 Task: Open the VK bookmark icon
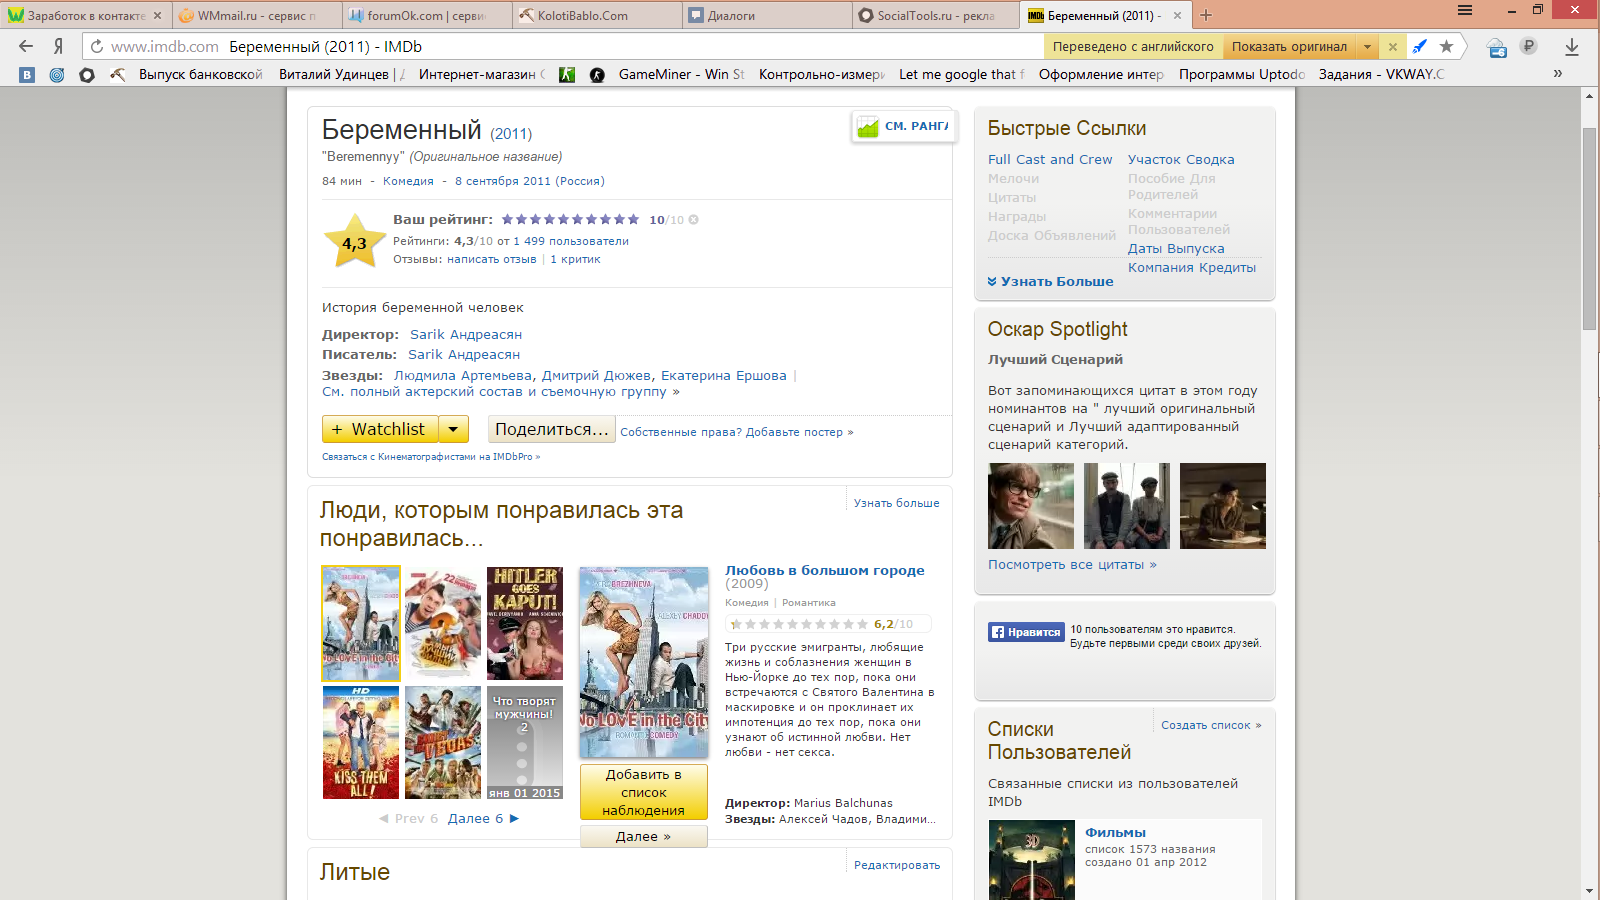(x=27, y=74)
